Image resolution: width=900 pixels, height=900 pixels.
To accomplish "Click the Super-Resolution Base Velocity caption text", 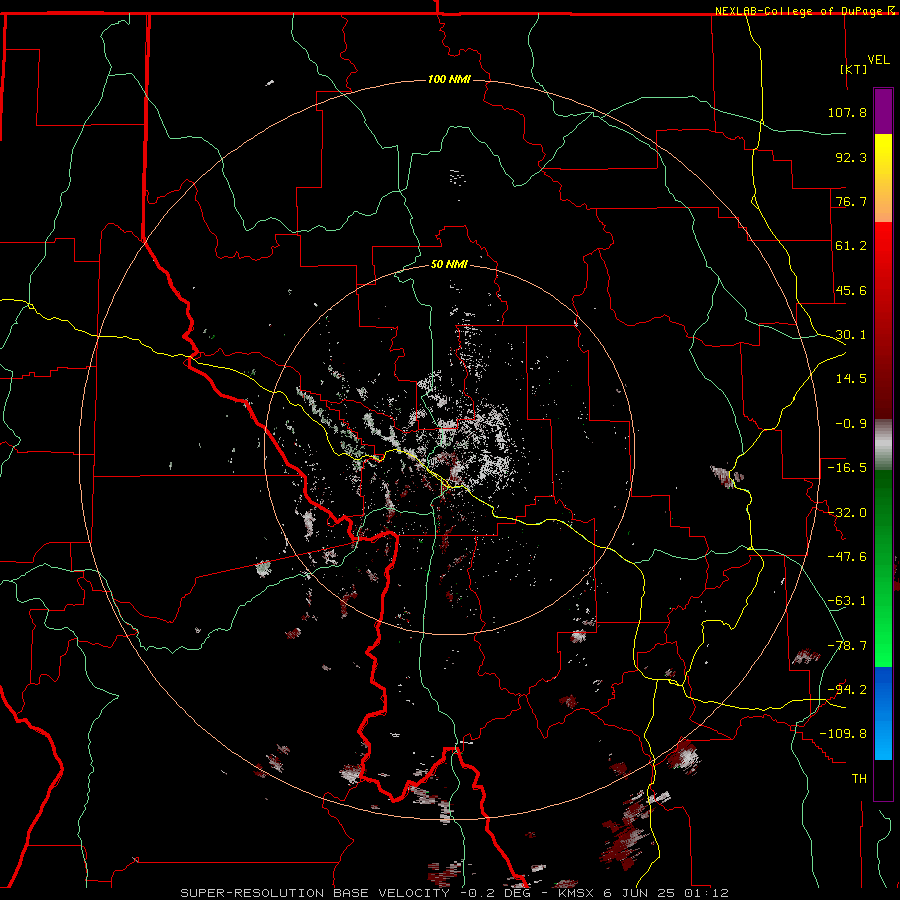I will [x=315, y=893].
